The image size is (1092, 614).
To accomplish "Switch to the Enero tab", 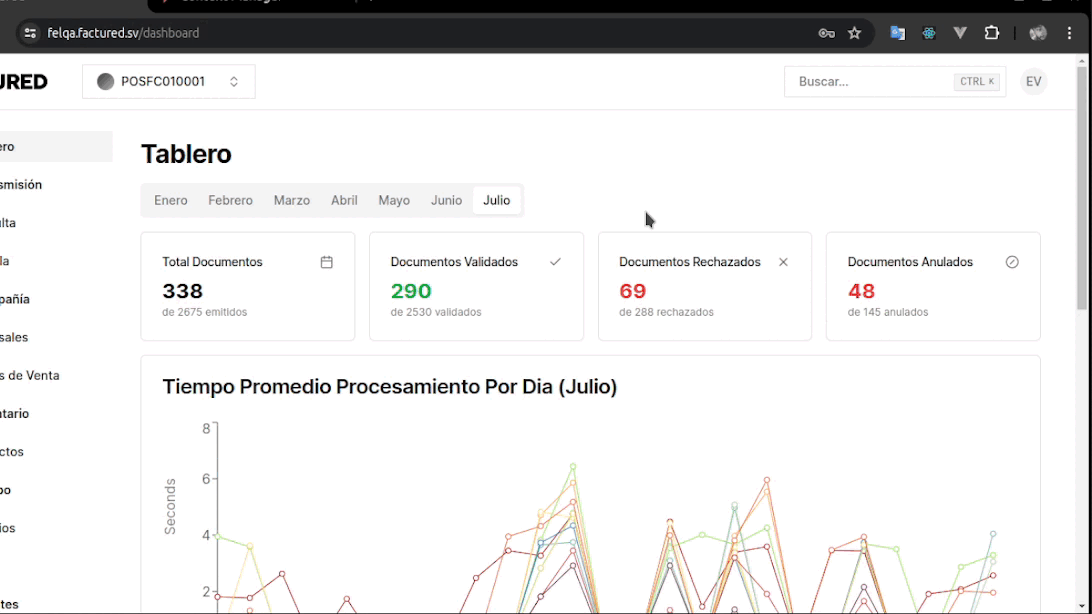I will click(x=170, y=200).
